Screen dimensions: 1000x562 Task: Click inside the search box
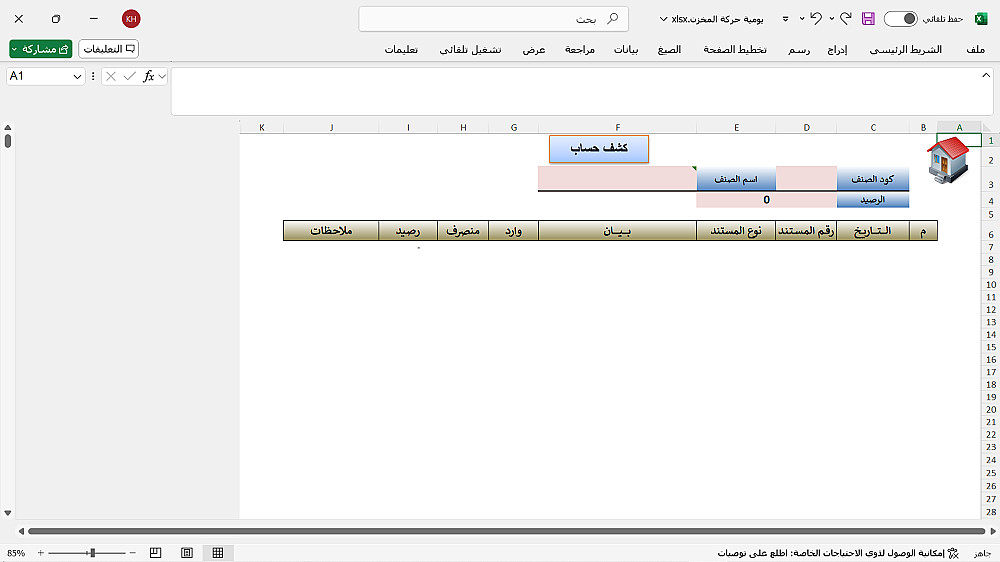pos(493,18)
